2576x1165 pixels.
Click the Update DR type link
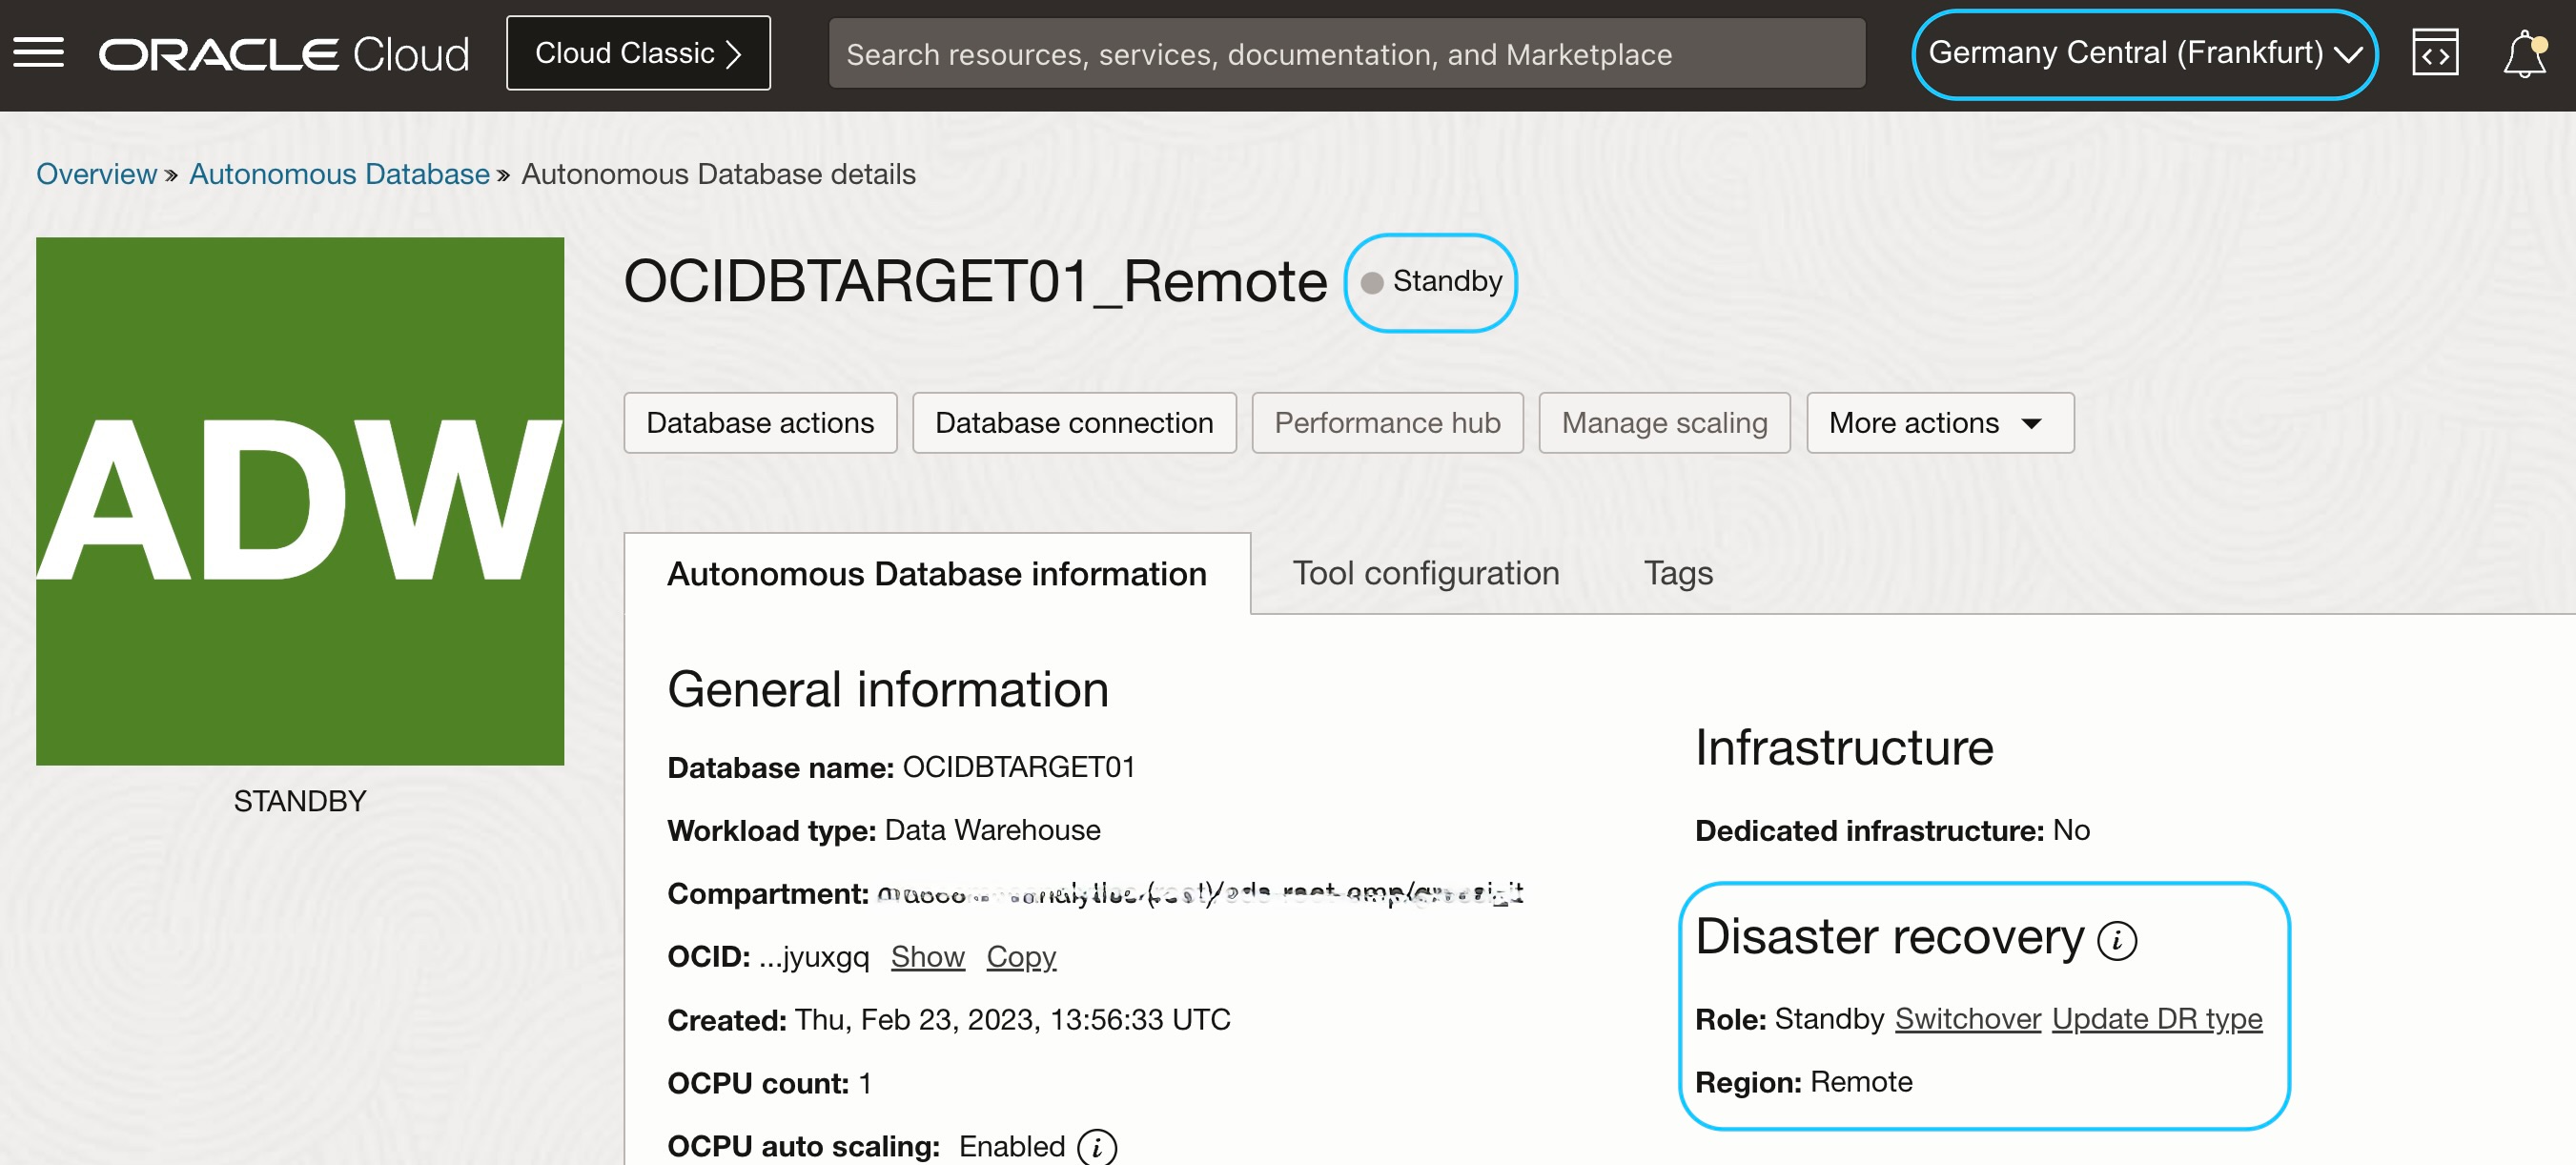(x=2157, y=1019)
